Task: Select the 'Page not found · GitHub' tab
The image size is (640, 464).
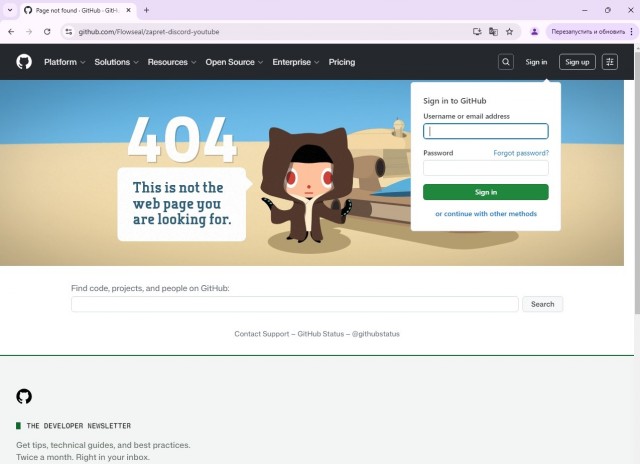Action: click(77, 10)
